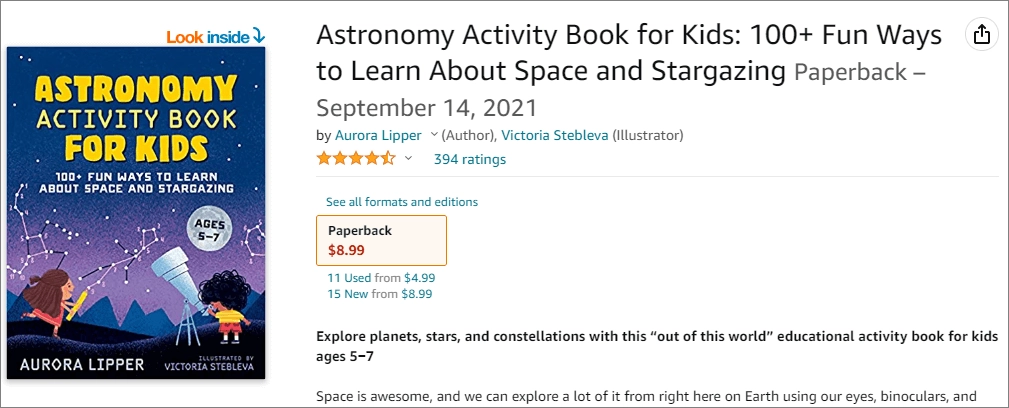Select the Paperback $8.99 format option
1009x408 pixels.
[x=381, y=240]
